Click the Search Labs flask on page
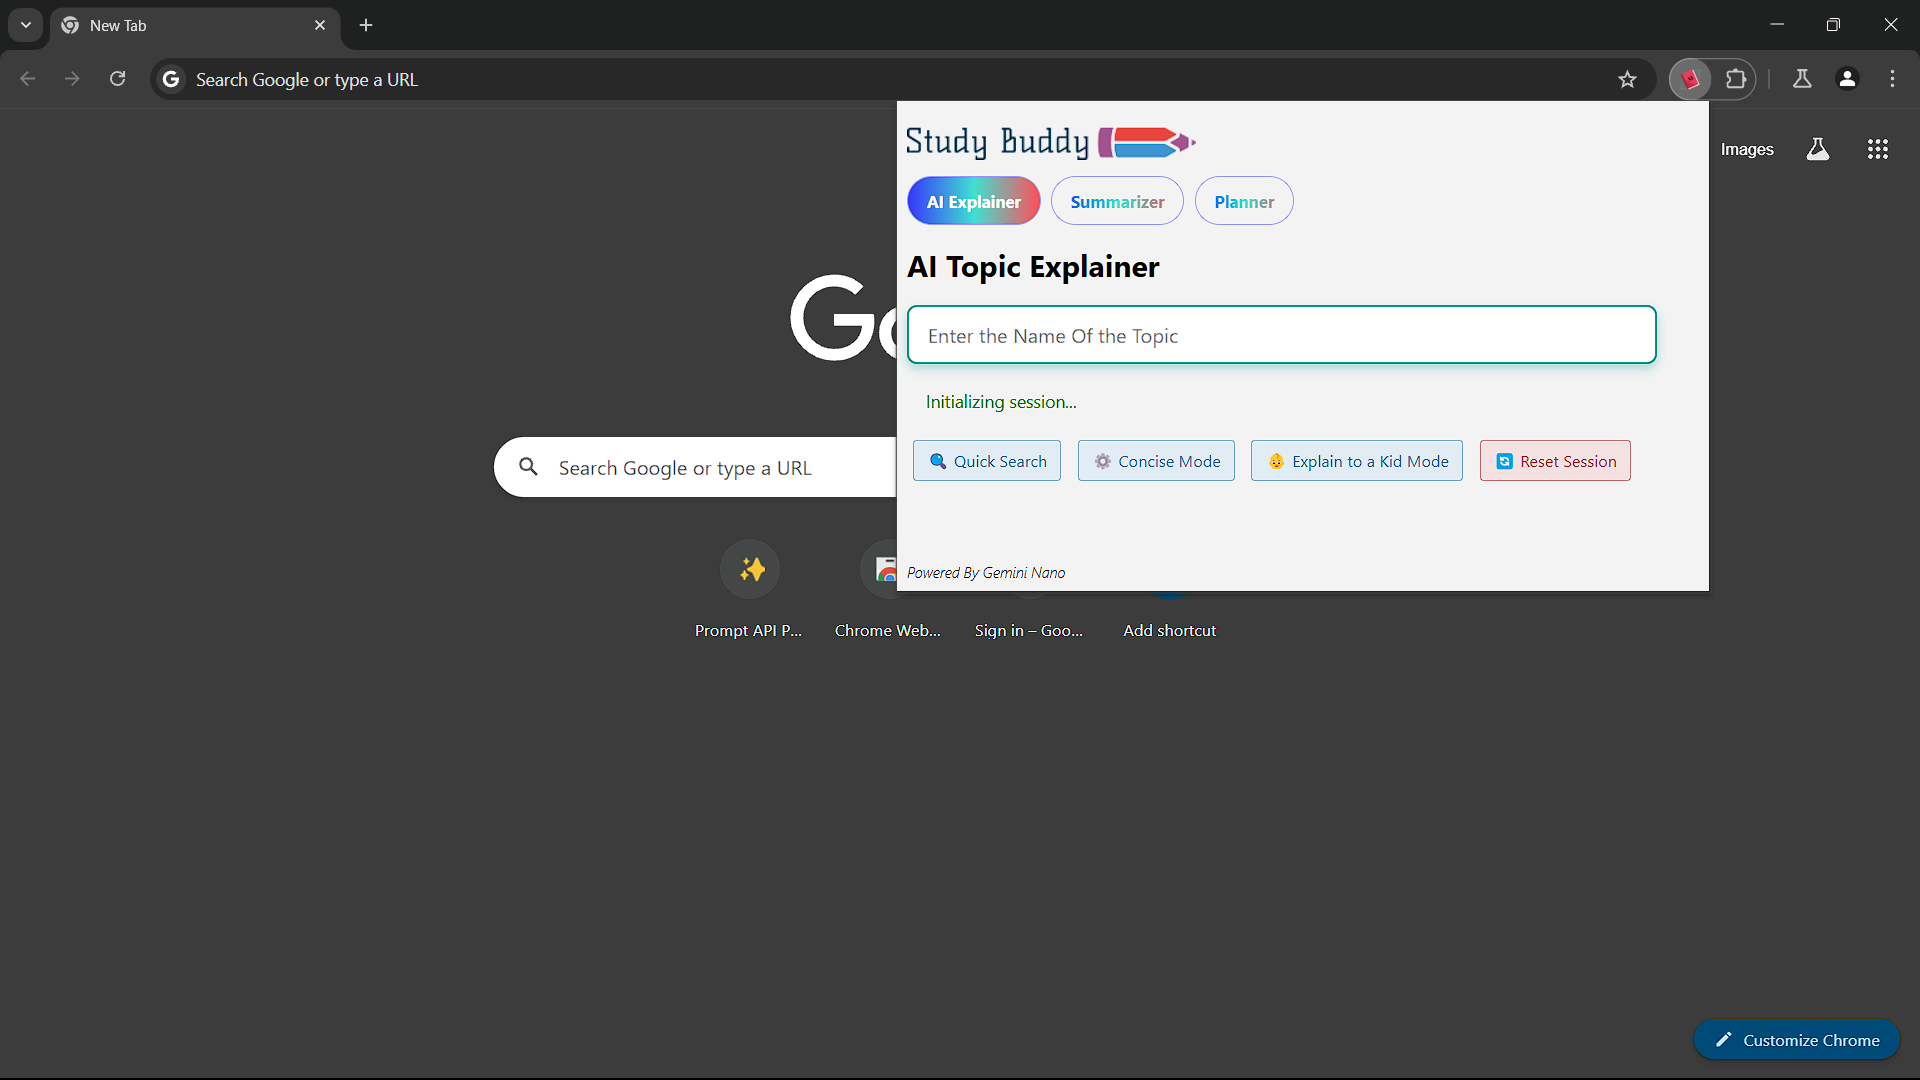 pos(1817,149)
